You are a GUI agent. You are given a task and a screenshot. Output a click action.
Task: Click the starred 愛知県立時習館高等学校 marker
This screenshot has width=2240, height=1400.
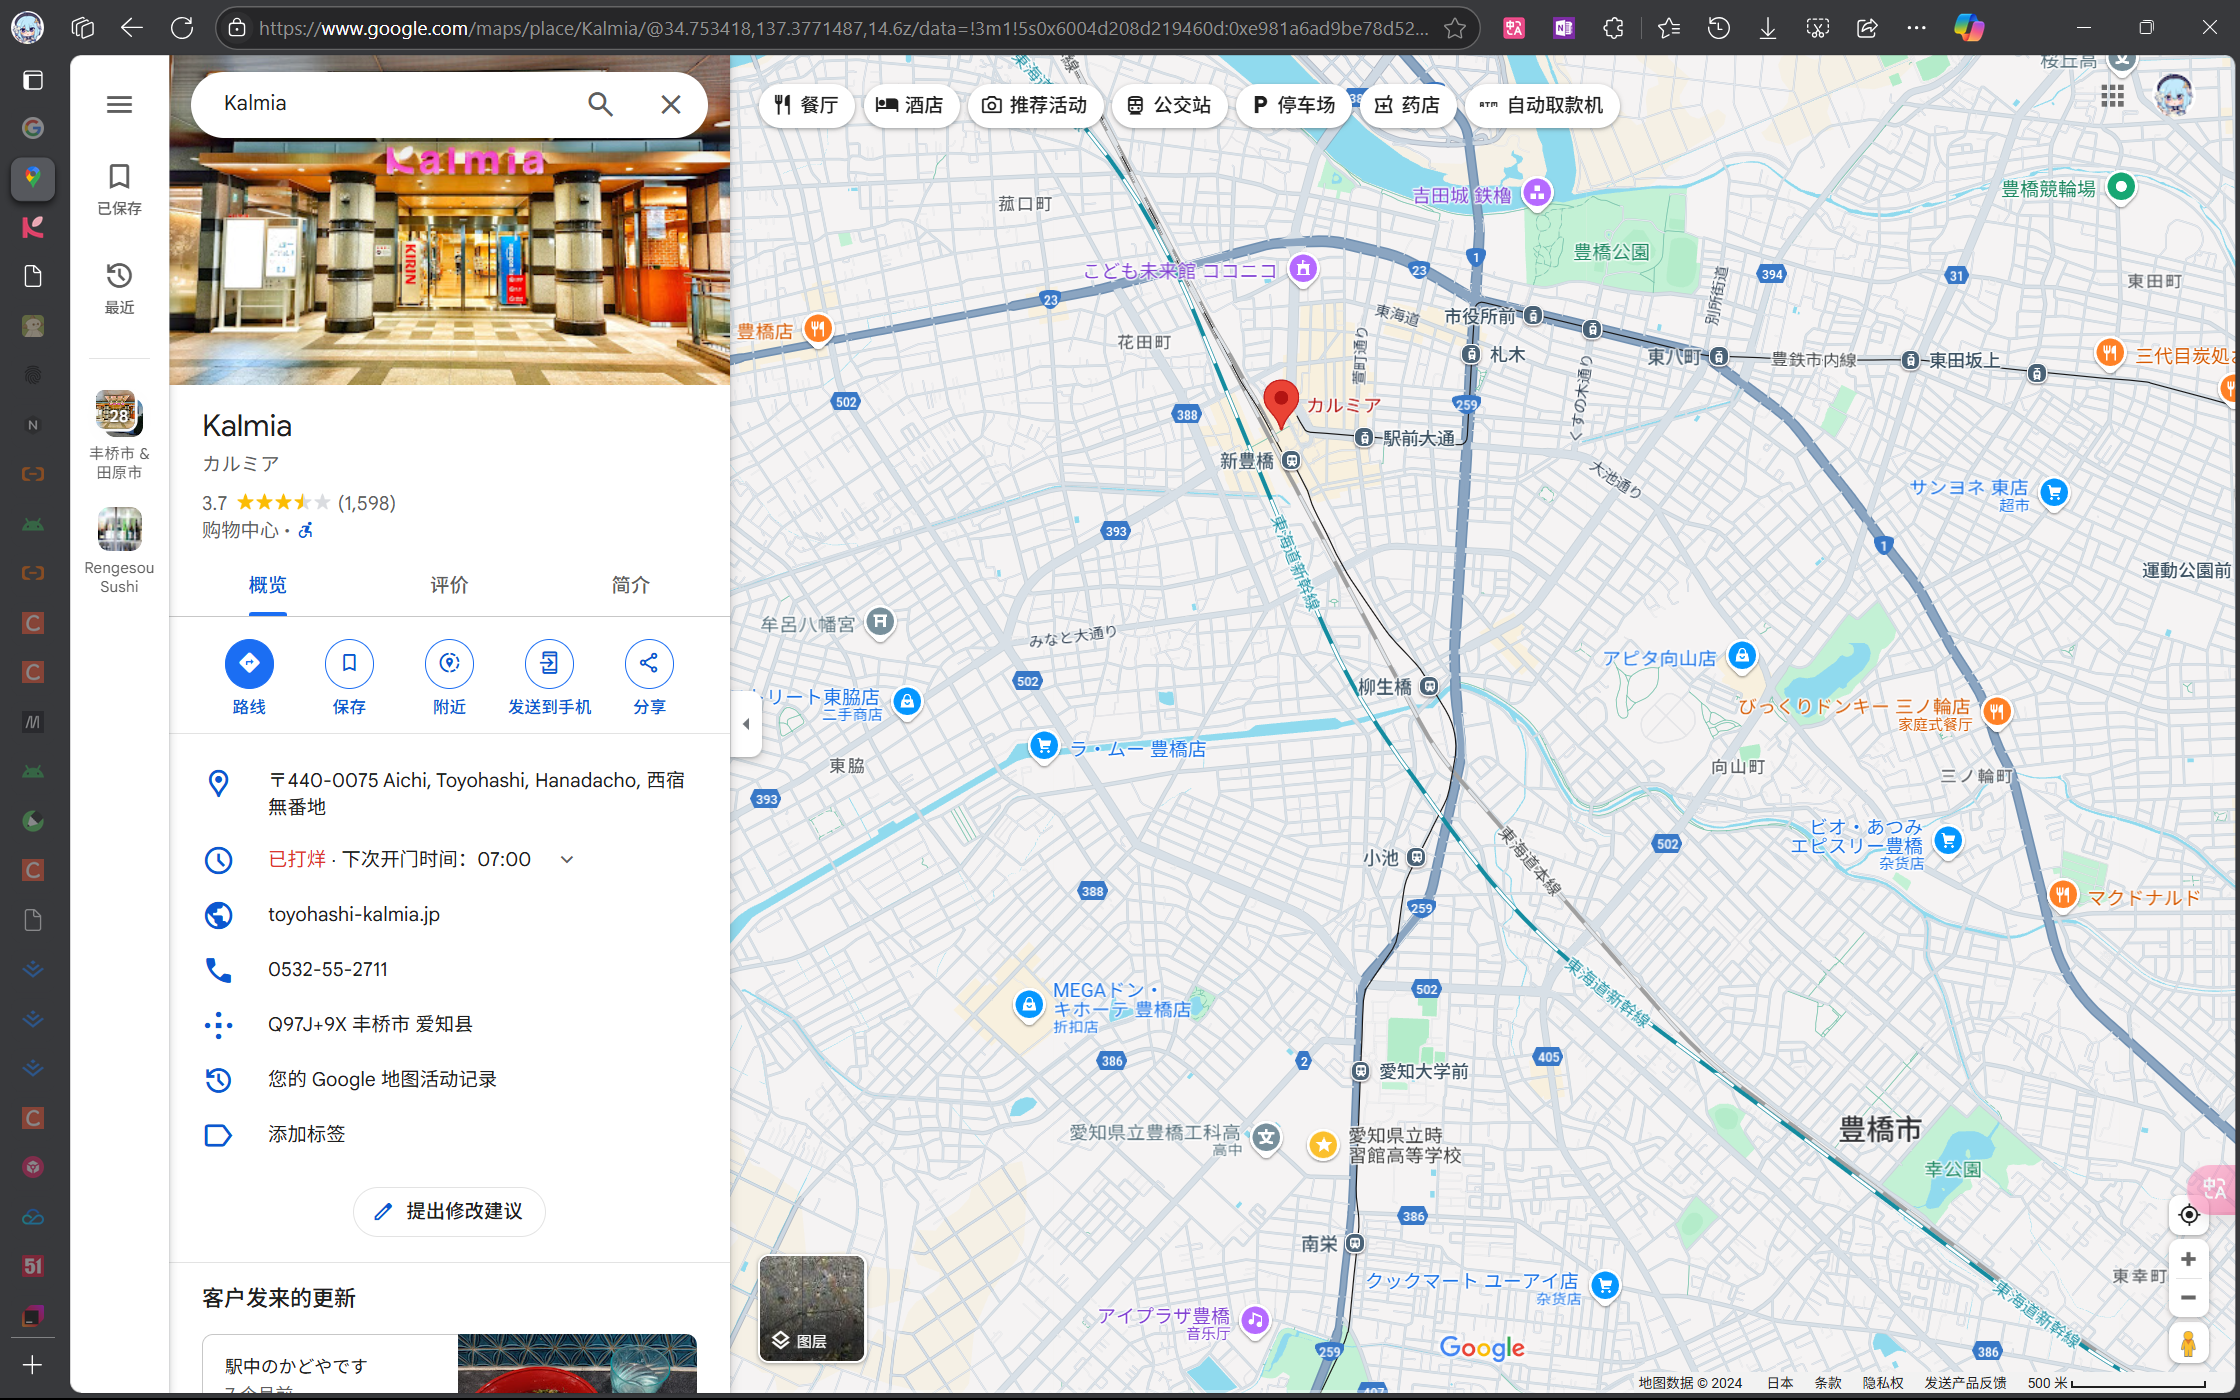[x=1323, y=1144]
